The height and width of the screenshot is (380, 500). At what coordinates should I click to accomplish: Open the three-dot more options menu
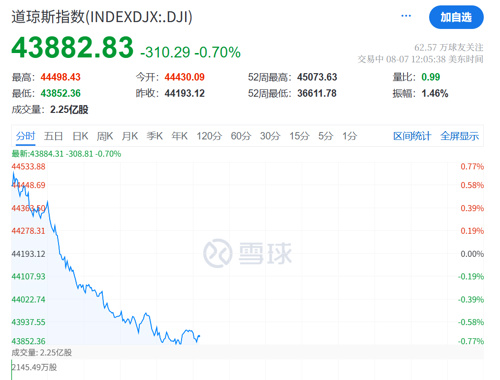click(x=406, y=16)
